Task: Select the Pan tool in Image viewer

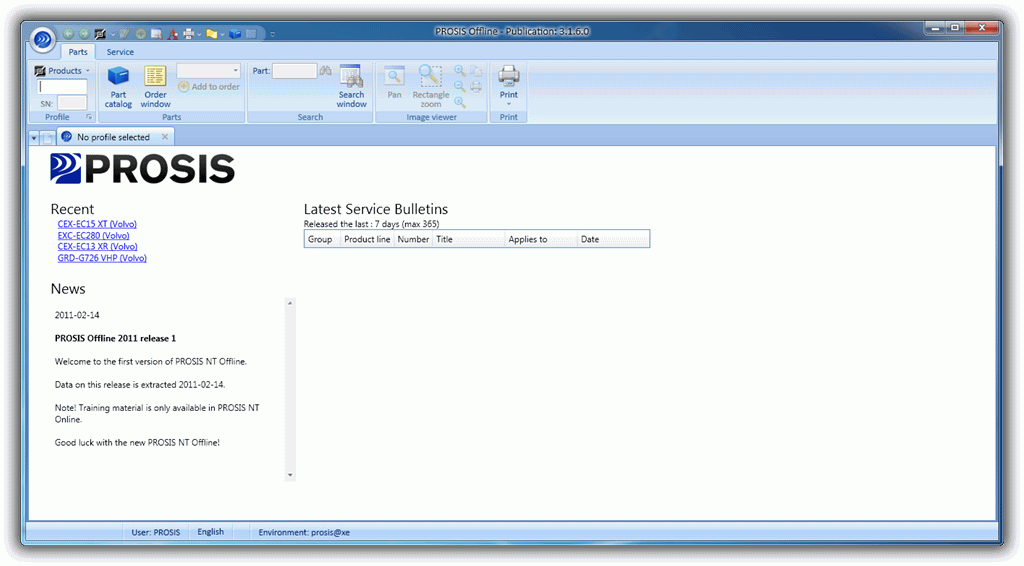Action: click(x=394, y=82)
